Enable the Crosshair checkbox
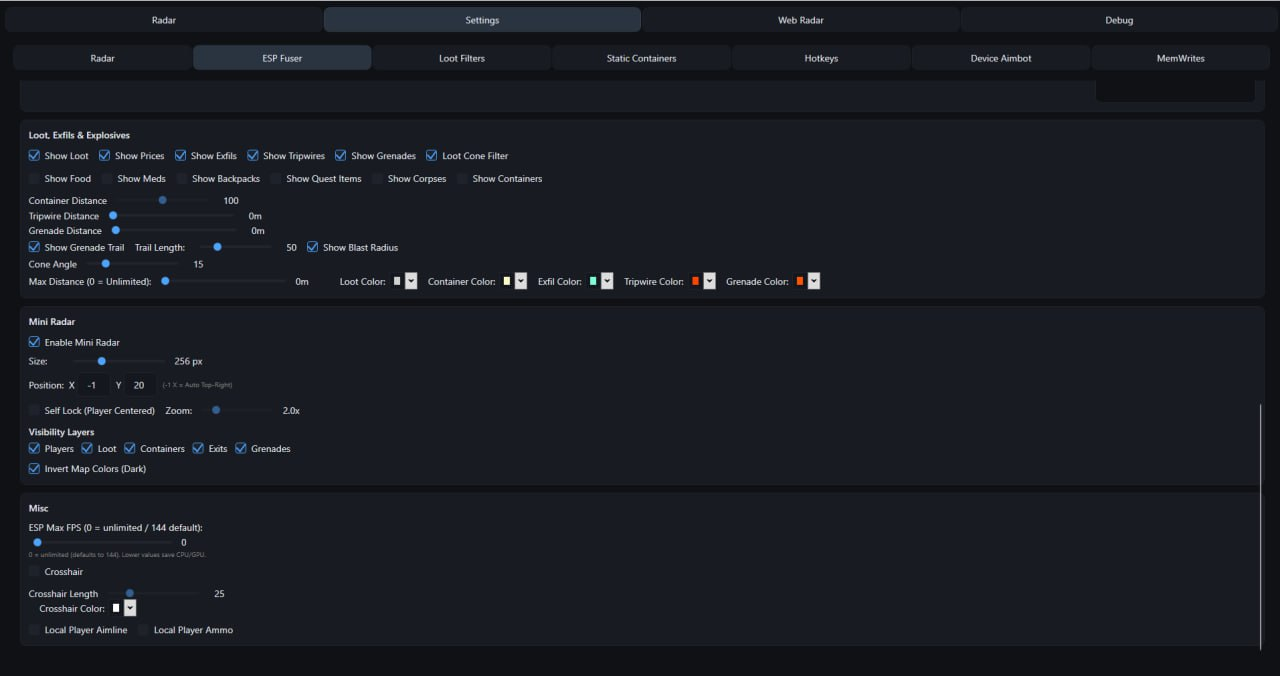Viewport: 1280px width, 676px height. [x=35, y=572]
